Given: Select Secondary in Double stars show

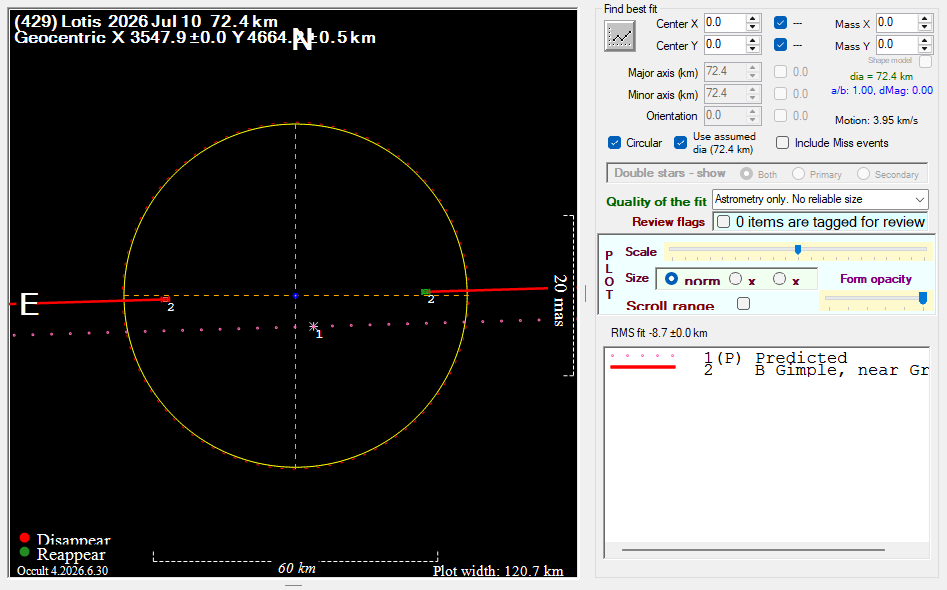Looking at the screenshot, I should [x=863, y=174].
